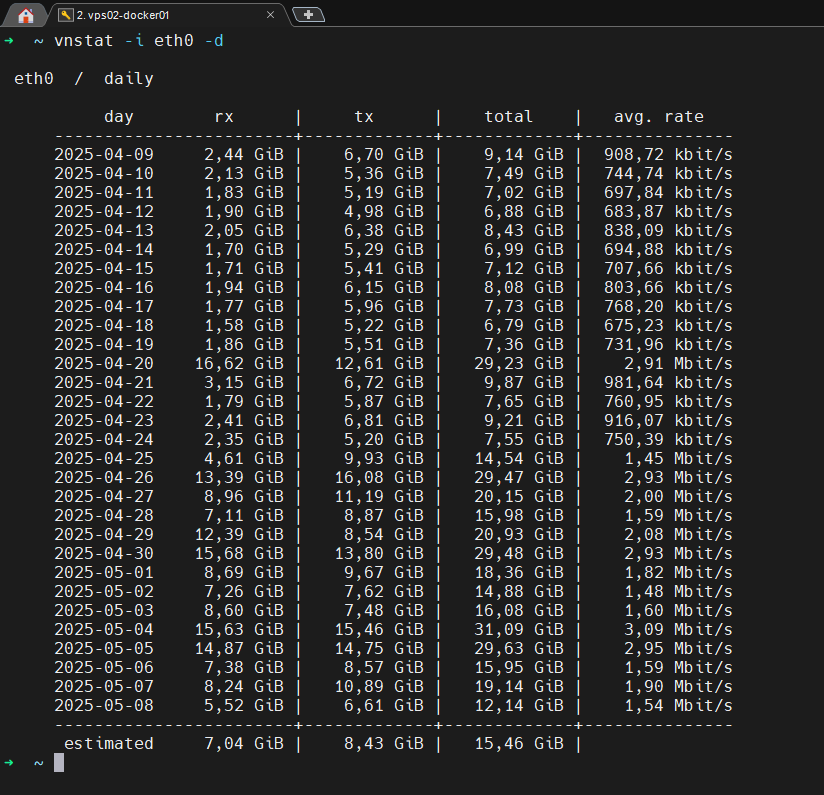Select avg rate 2,00 Mbit/s
Screen dimensions: 824x795
[678, 496]
